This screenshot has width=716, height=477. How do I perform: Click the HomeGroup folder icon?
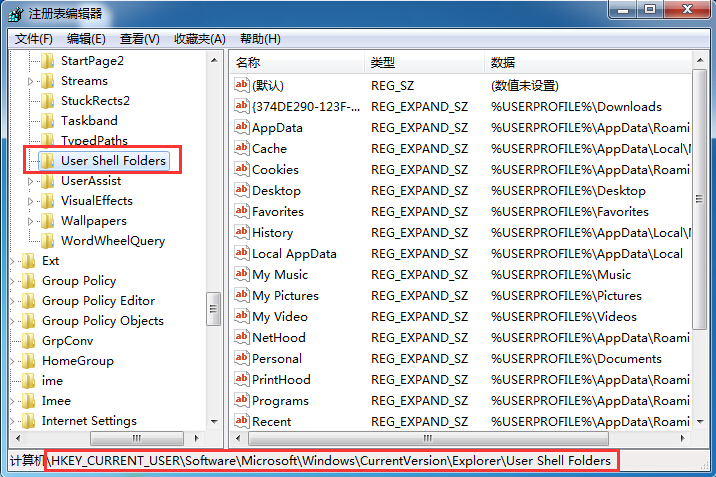28,361
